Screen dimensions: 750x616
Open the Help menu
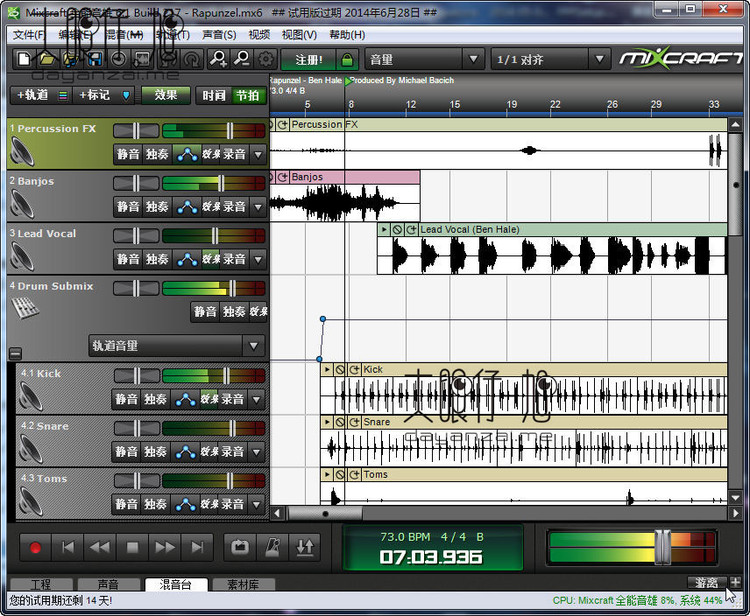point(347,34)
